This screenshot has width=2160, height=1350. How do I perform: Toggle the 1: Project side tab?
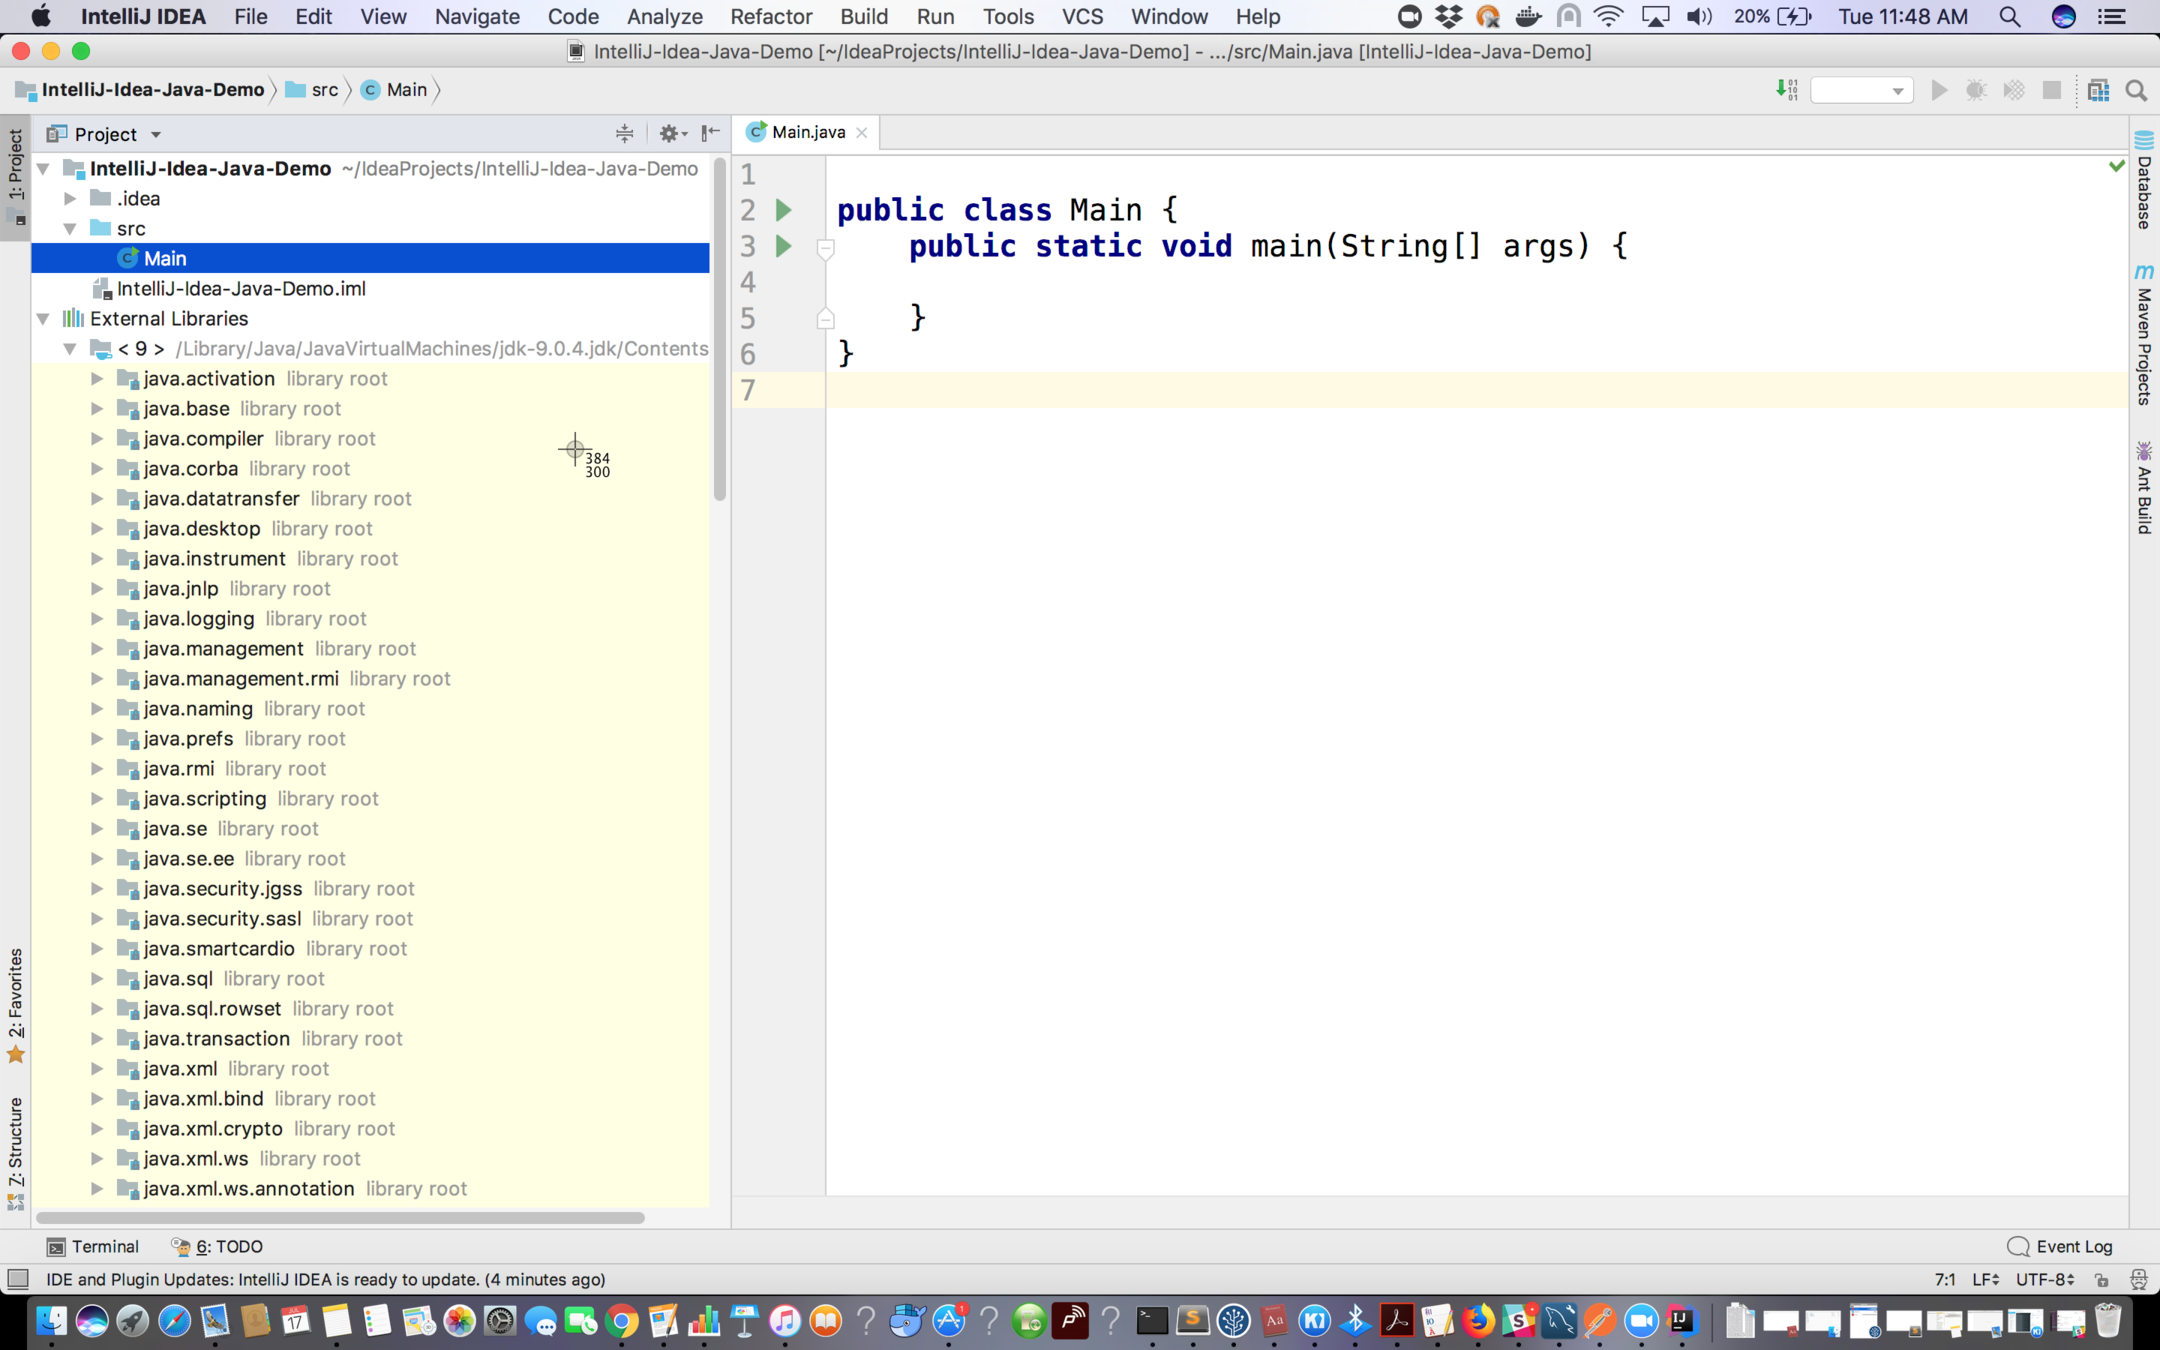pos(15,177)
